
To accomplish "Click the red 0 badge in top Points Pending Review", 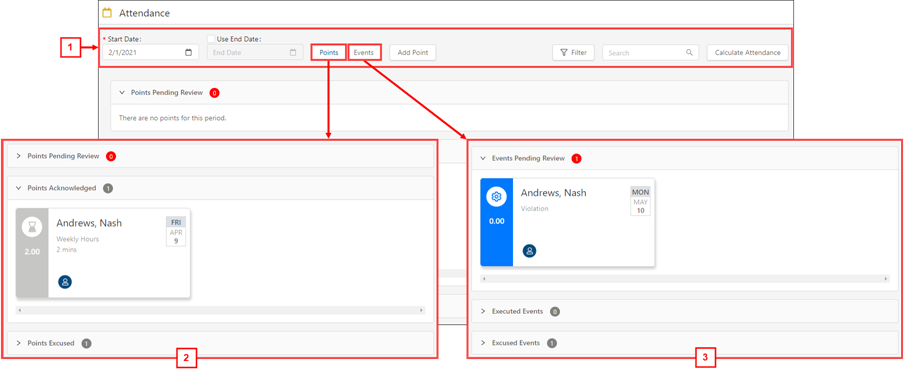I will point(214,92).
